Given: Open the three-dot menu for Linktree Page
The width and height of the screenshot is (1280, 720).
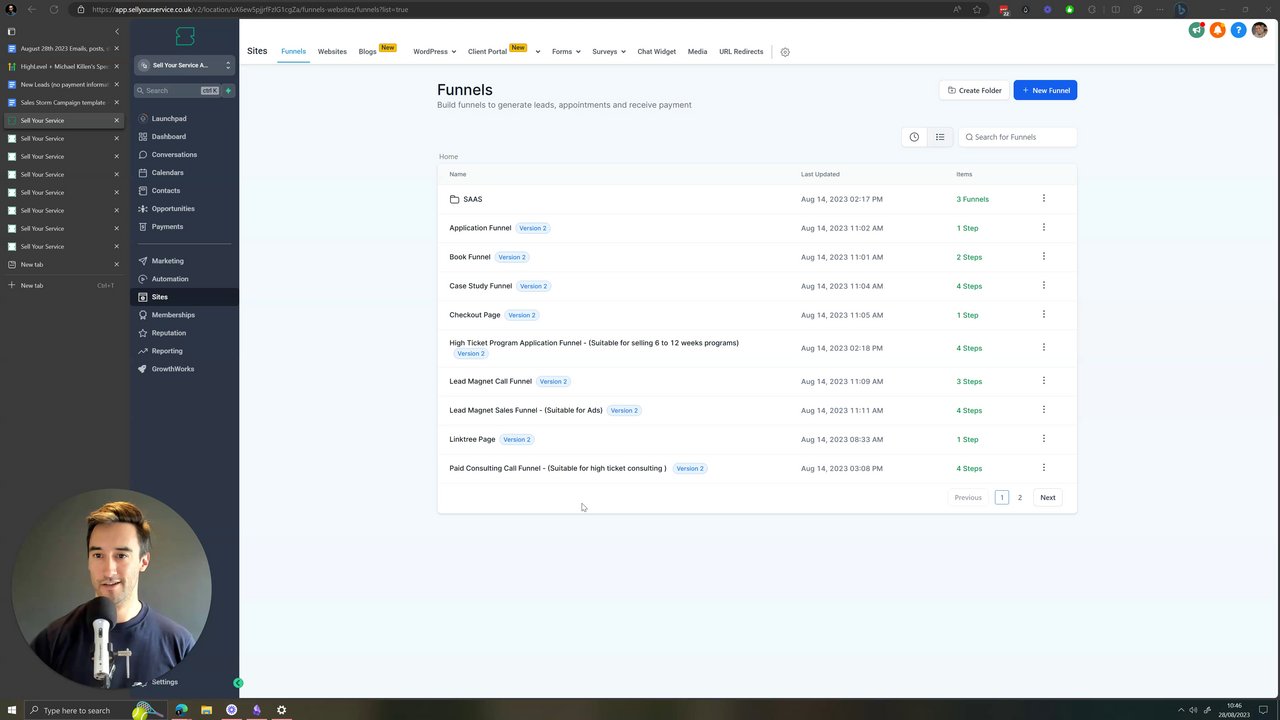Looking at the screenshot, I should point(1044,439).
